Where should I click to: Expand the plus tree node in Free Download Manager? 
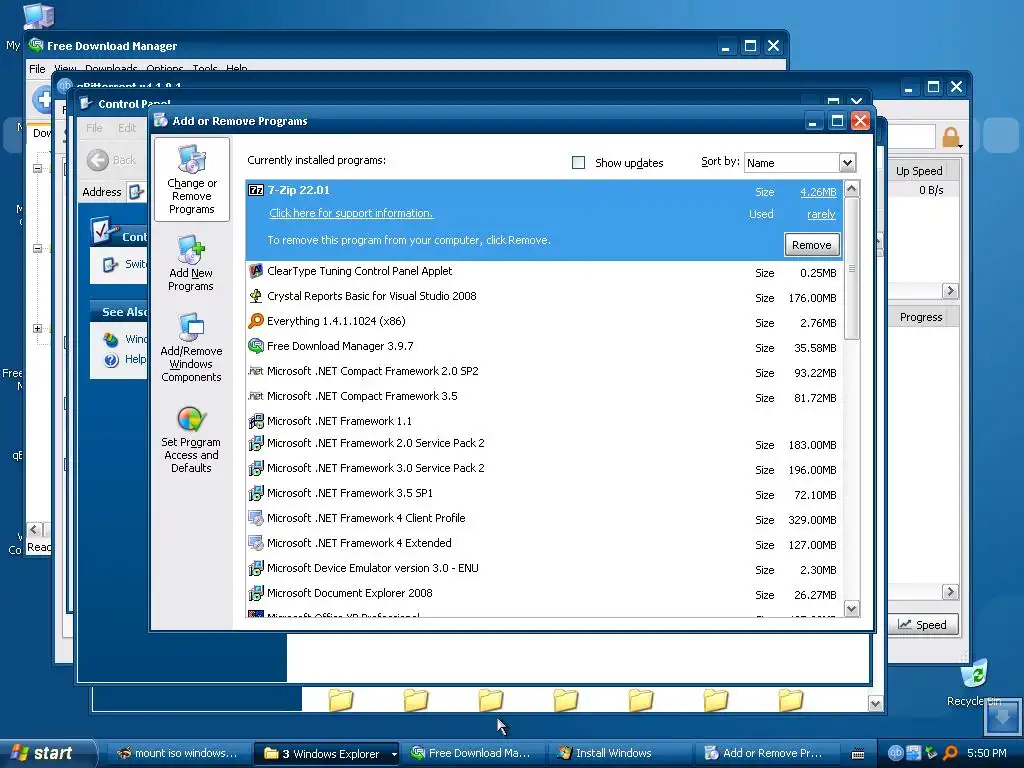click(x=37, y=328)
